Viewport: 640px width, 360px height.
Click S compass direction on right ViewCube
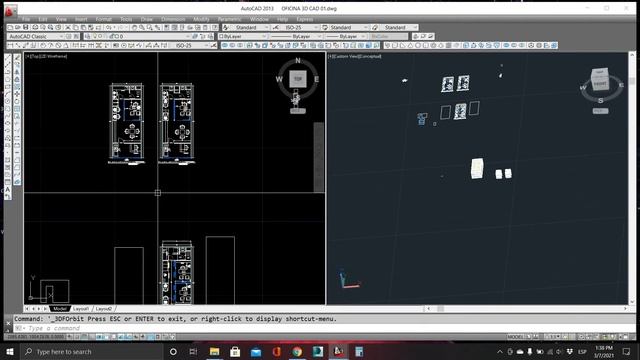click(600, 100)
